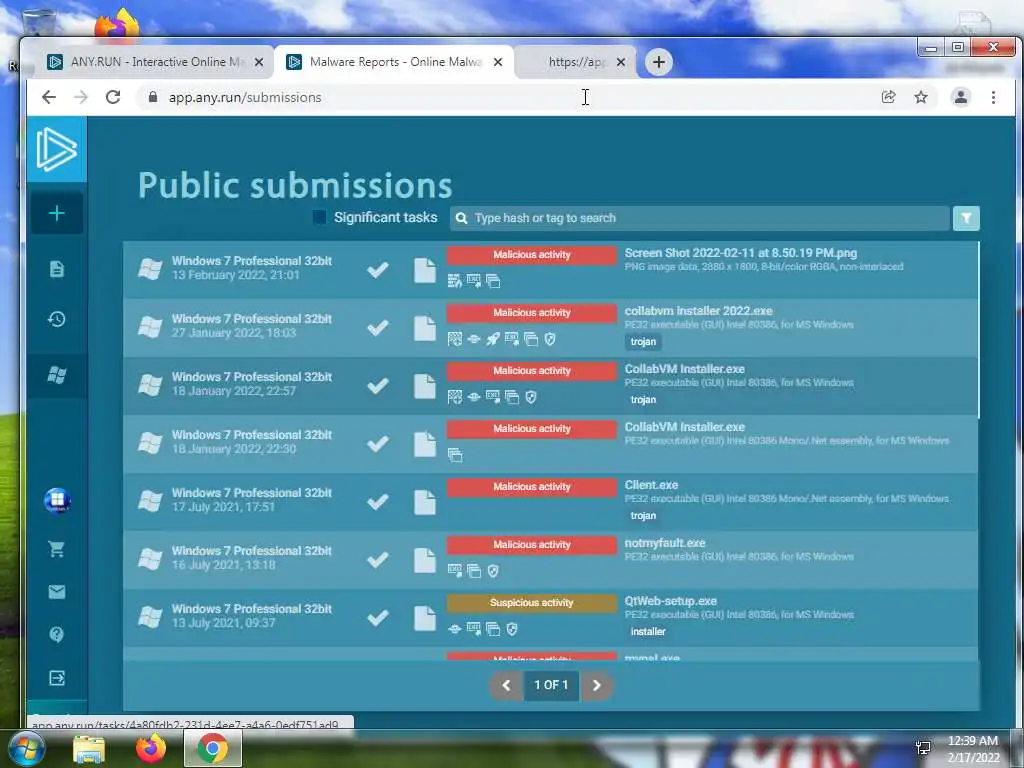
Task: Open Windows Explorer from the taskbar
Action: [x=89, y=749]
